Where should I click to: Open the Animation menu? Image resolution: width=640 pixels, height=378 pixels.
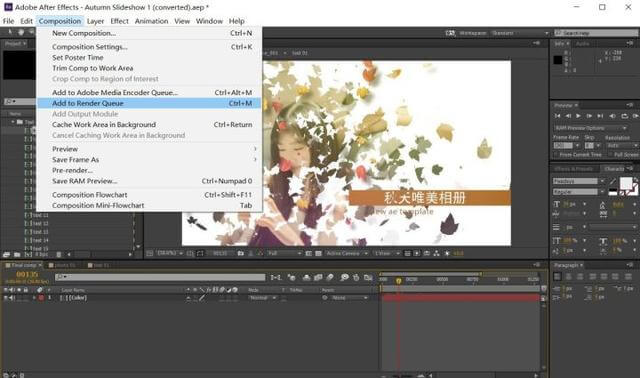tap(151, 21)
